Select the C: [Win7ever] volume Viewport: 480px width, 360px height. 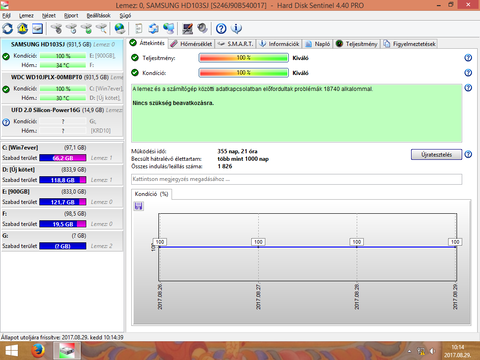pos(62,153)
